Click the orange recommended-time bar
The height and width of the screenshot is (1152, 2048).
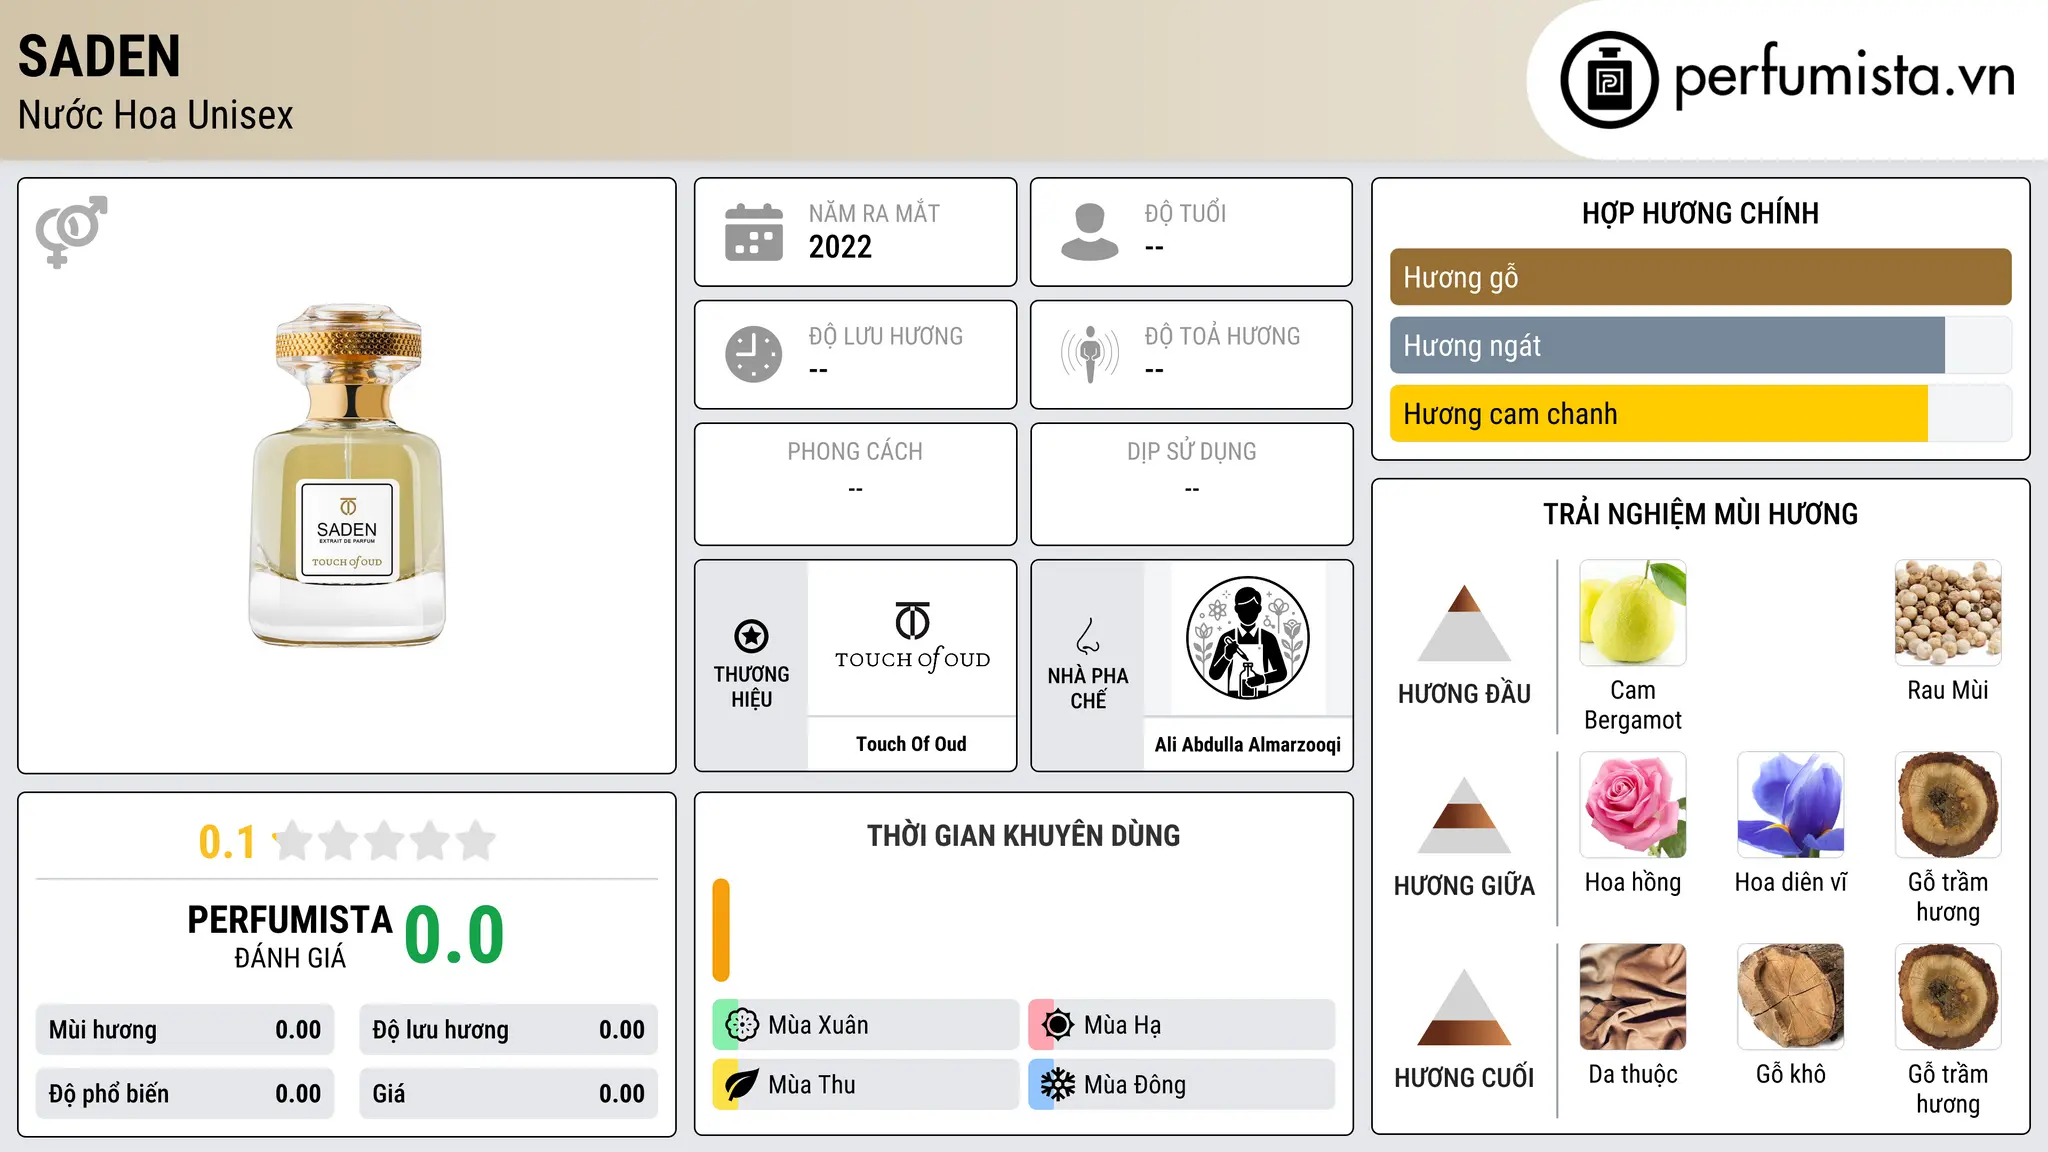click(x=721, y=930)
